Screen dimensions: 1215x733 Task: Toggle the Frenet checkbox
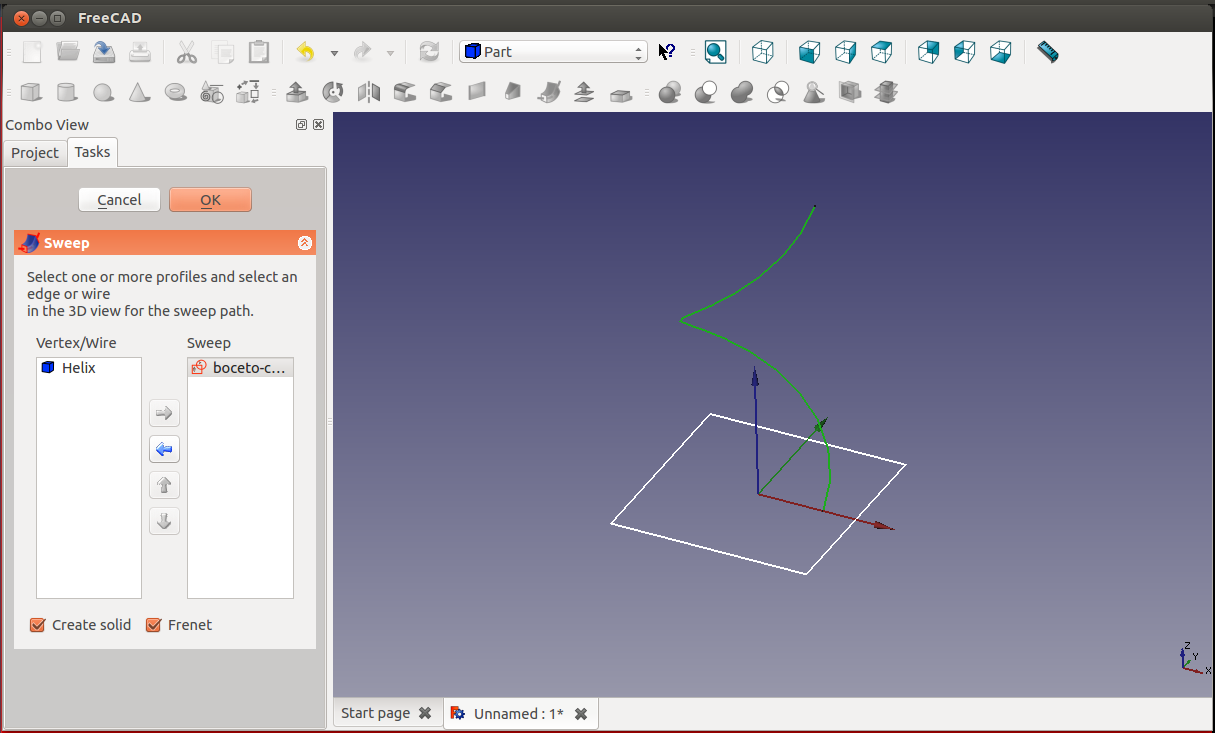[154, 625]
